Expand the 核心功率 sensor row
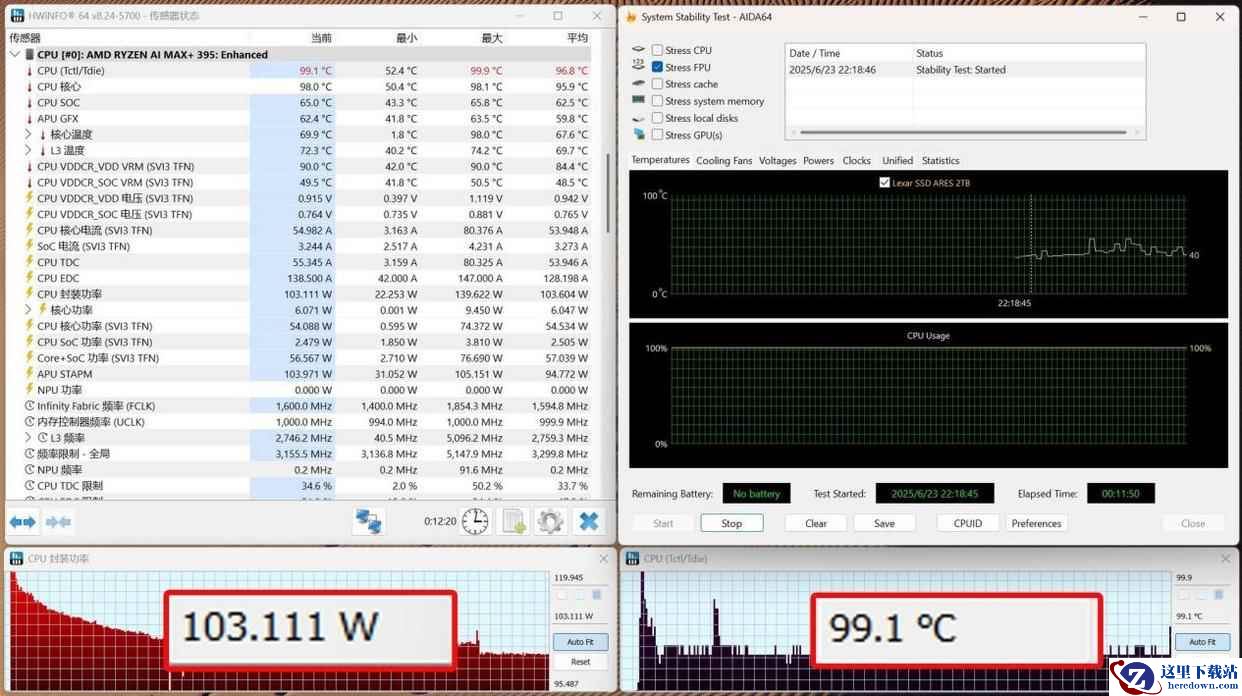 pyautogui.click(x=28, y=310)
